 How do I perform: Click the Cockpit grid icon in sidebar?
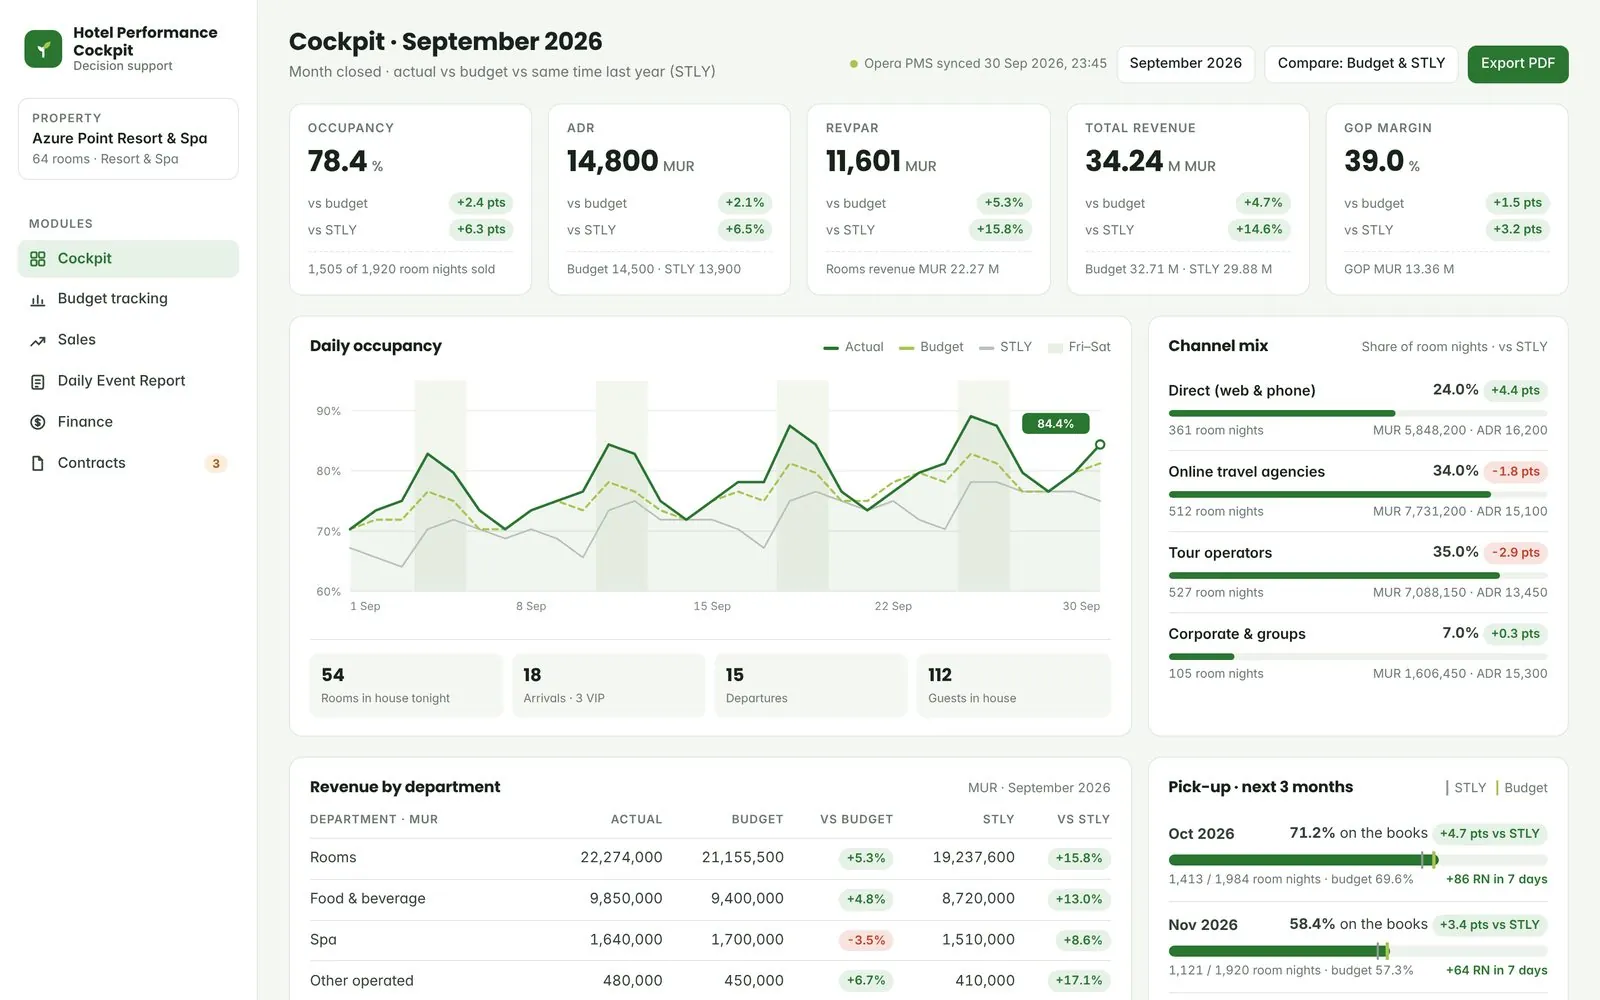tap(38, 259)
